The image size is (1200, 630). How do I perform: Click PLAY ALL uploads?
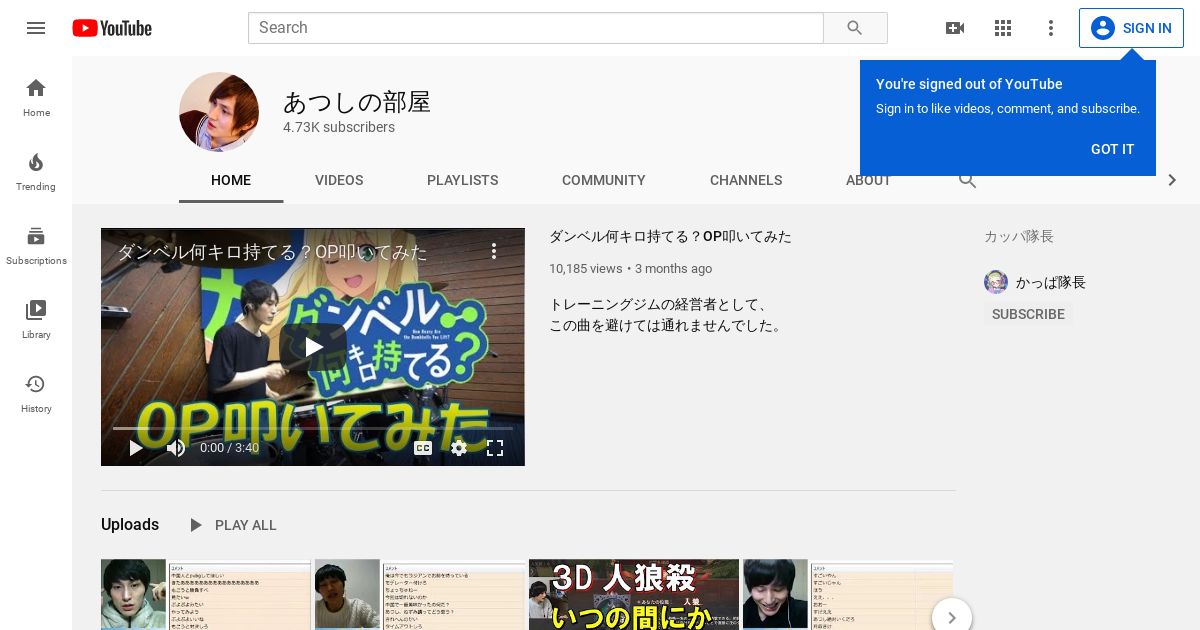point(232,525)
